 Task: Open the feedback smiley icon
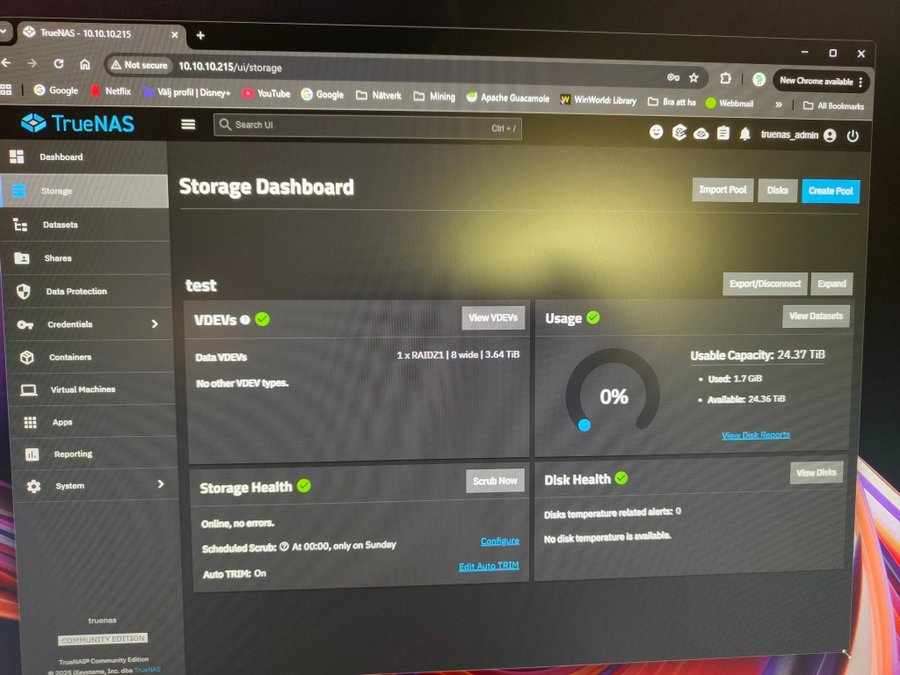[x=656, y=132]
